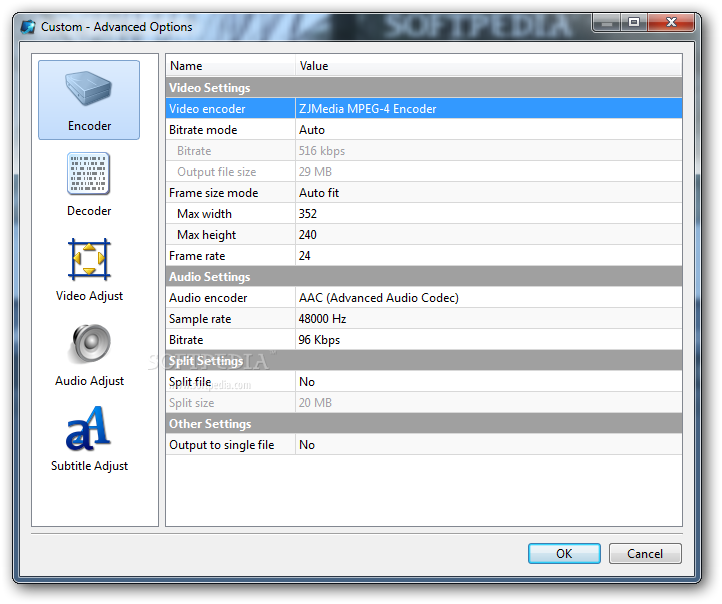This screenshot has height=604, width=722.
Task: Change Bitrate mode value Auto
Action: 489,130
